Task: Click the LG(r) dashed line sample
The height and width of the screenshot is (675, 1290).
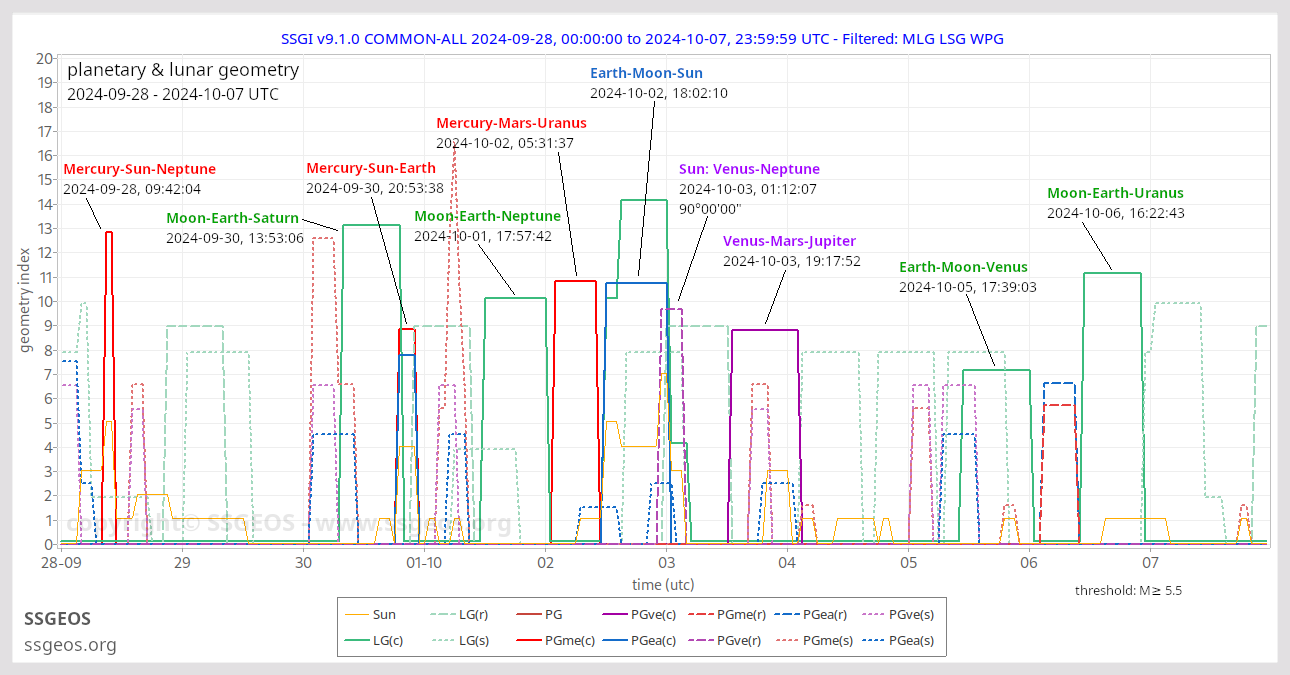Action: click(444, 614)
